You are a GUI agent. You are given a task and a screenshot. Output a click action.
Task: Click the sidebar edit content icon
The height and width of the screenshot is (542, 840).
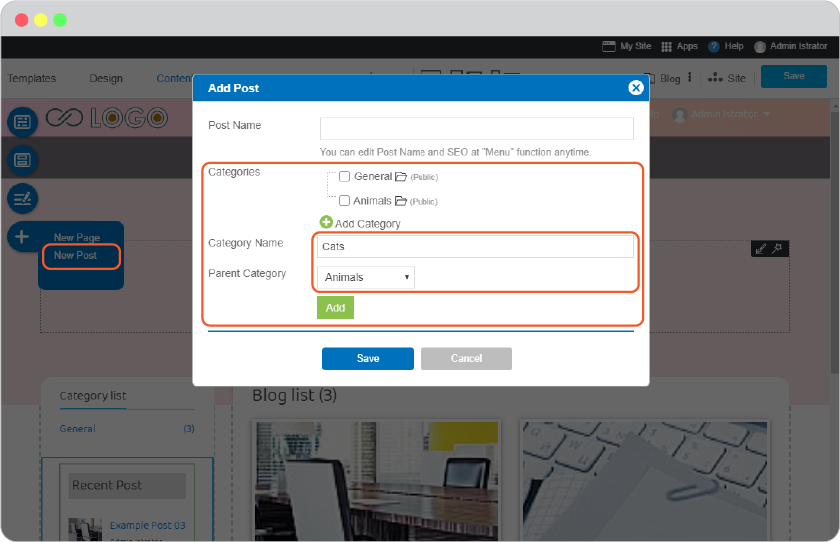pos(22,199)
